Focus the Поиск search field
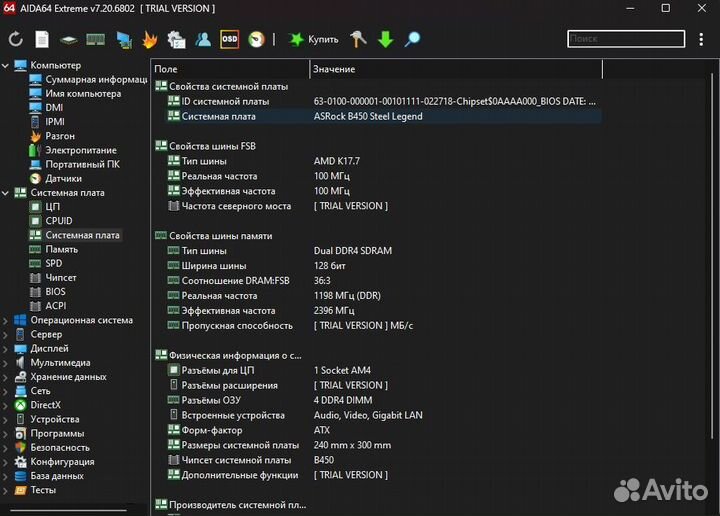The height and width of the screenshot is (516, 720). pos(626,39)
